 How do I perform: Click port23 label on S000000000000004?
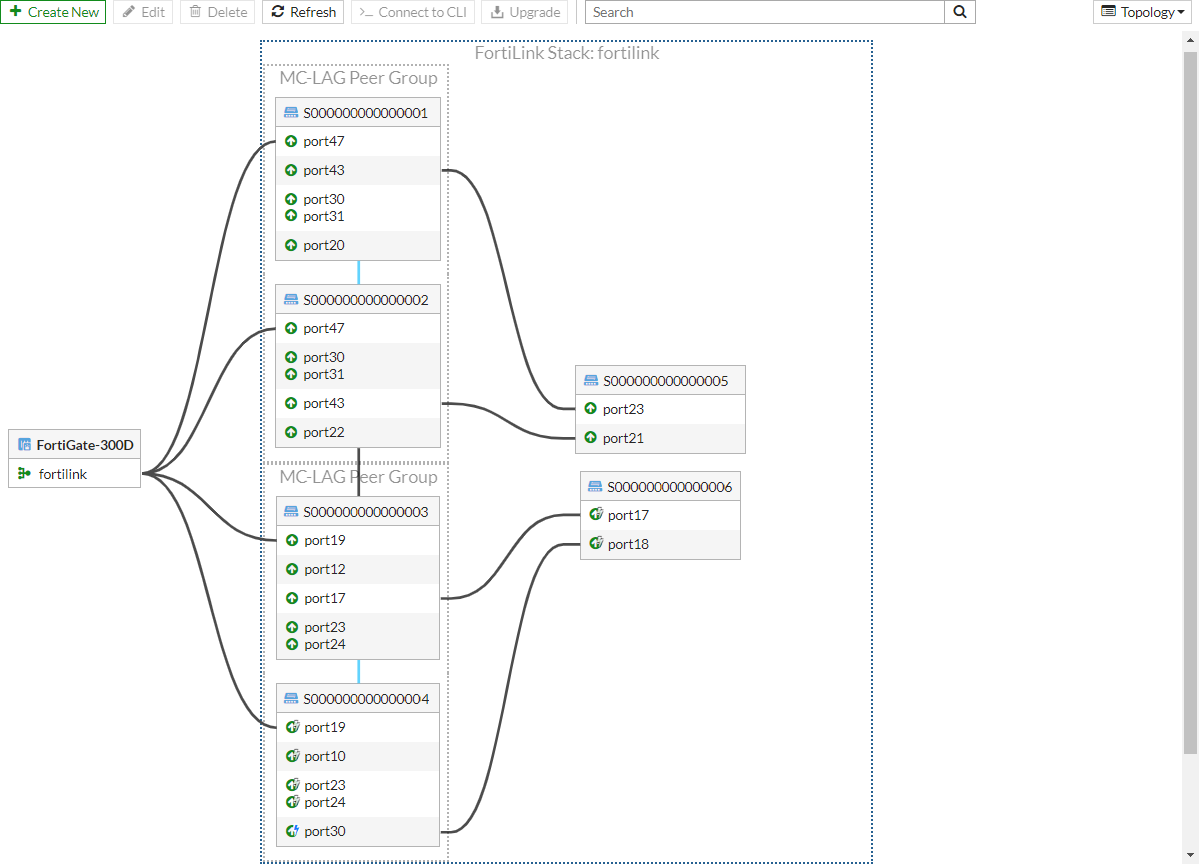[x=325, y=785]
